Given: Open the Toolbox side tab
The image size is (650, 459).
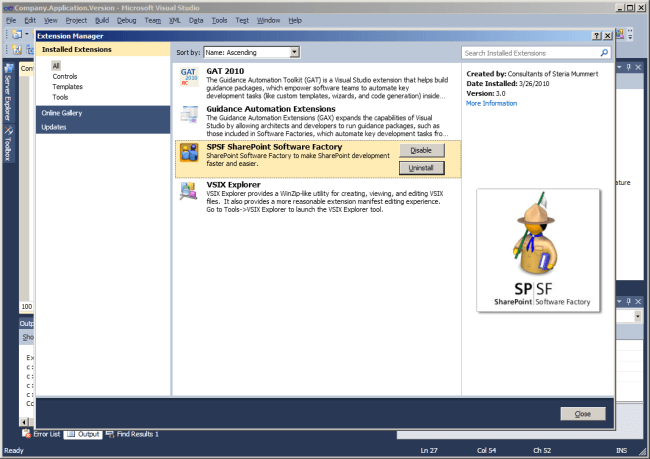Looking at the screenshot, I should 8,143.
